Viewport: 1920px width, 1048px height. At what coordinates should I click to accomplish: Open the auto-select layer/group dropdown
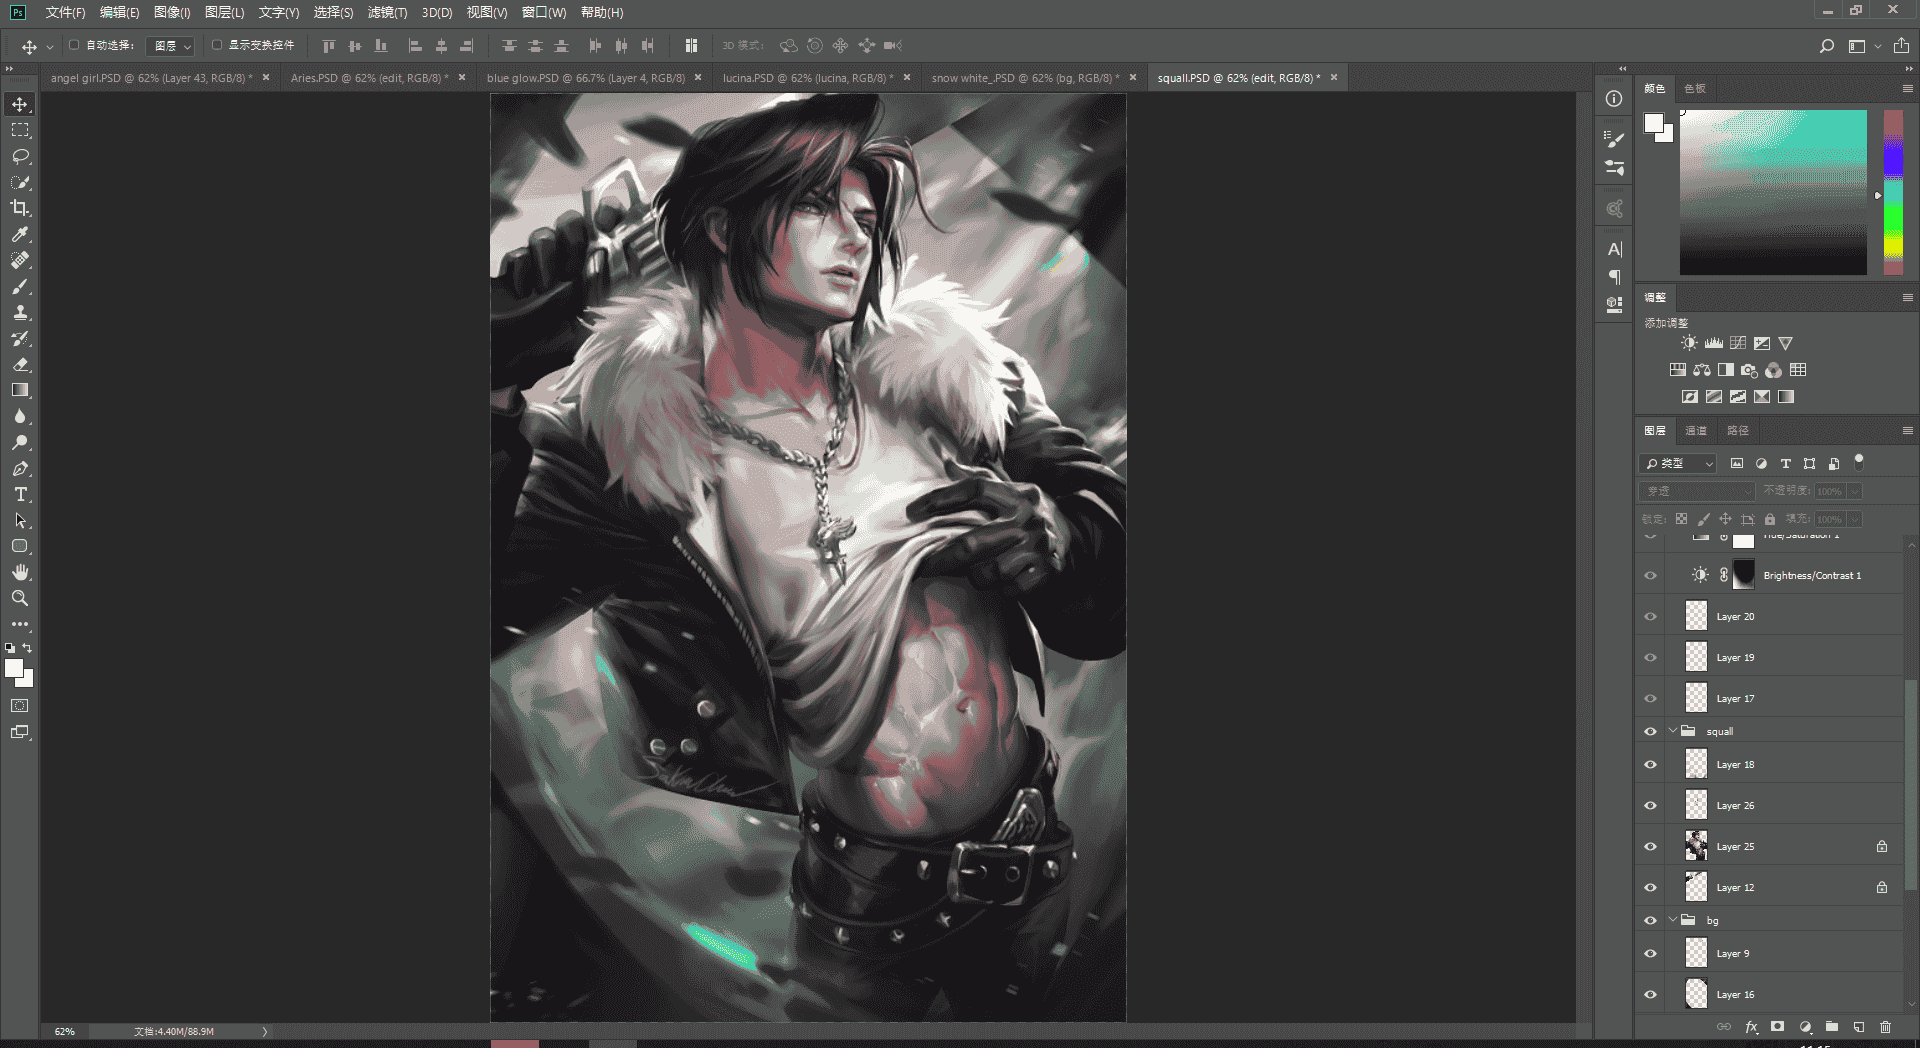[171, 46]
